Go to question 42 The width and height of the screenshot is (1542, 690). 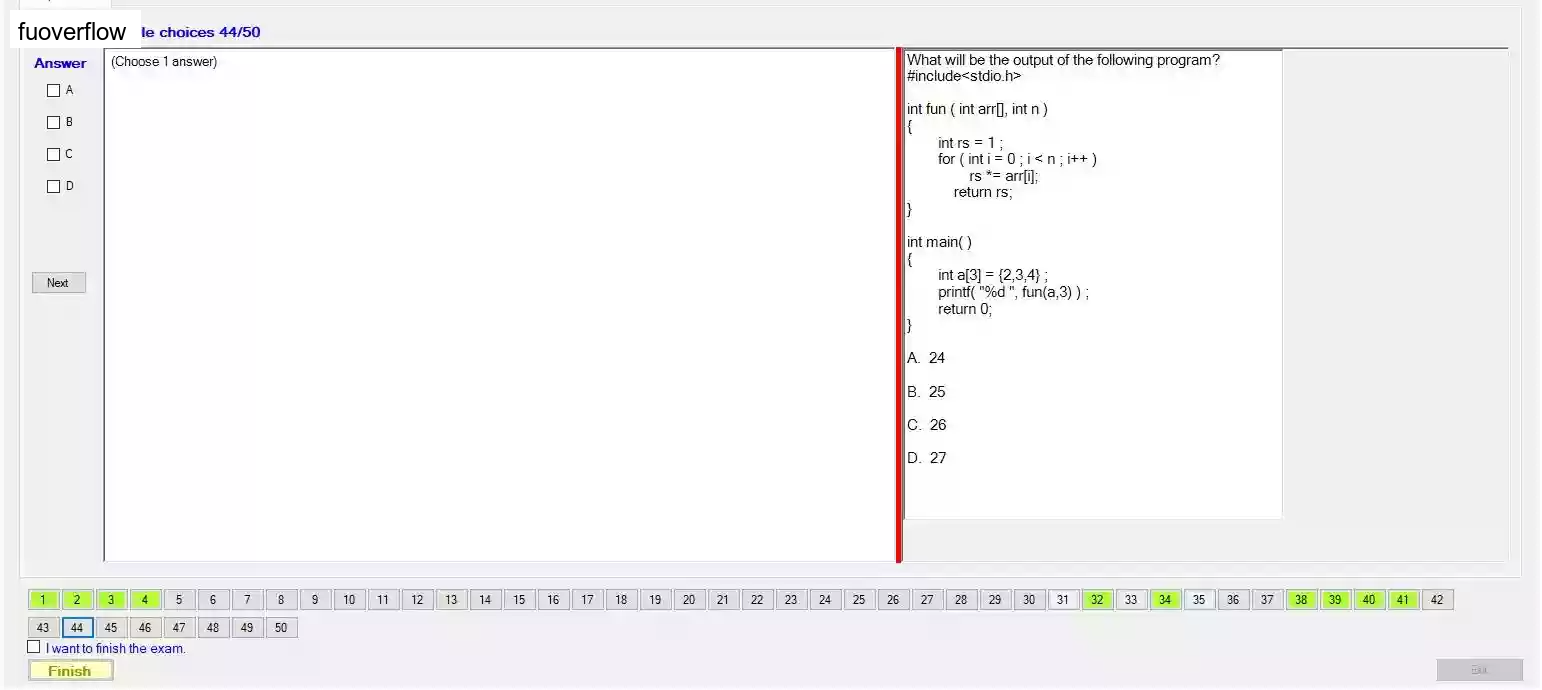tap(1437, 600)
